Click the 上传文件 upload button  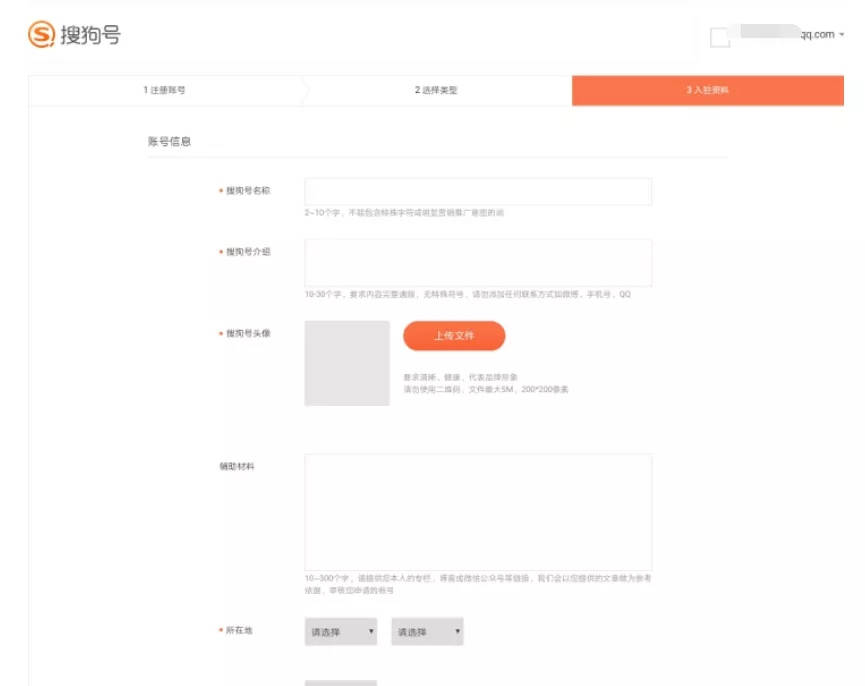coord(454,336)
